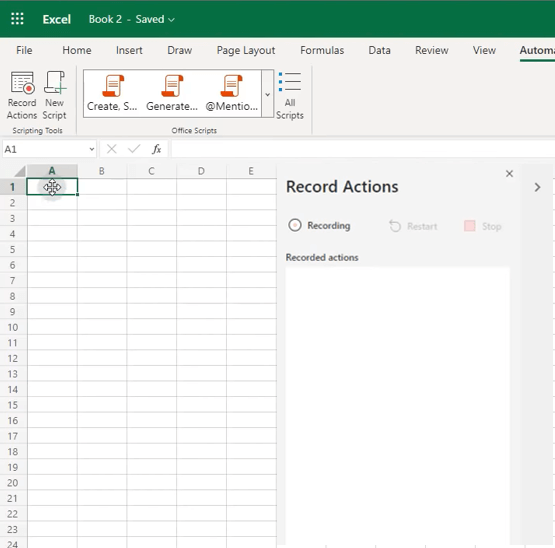Select column C header
The image size is (555, 548).
[151, 171]
